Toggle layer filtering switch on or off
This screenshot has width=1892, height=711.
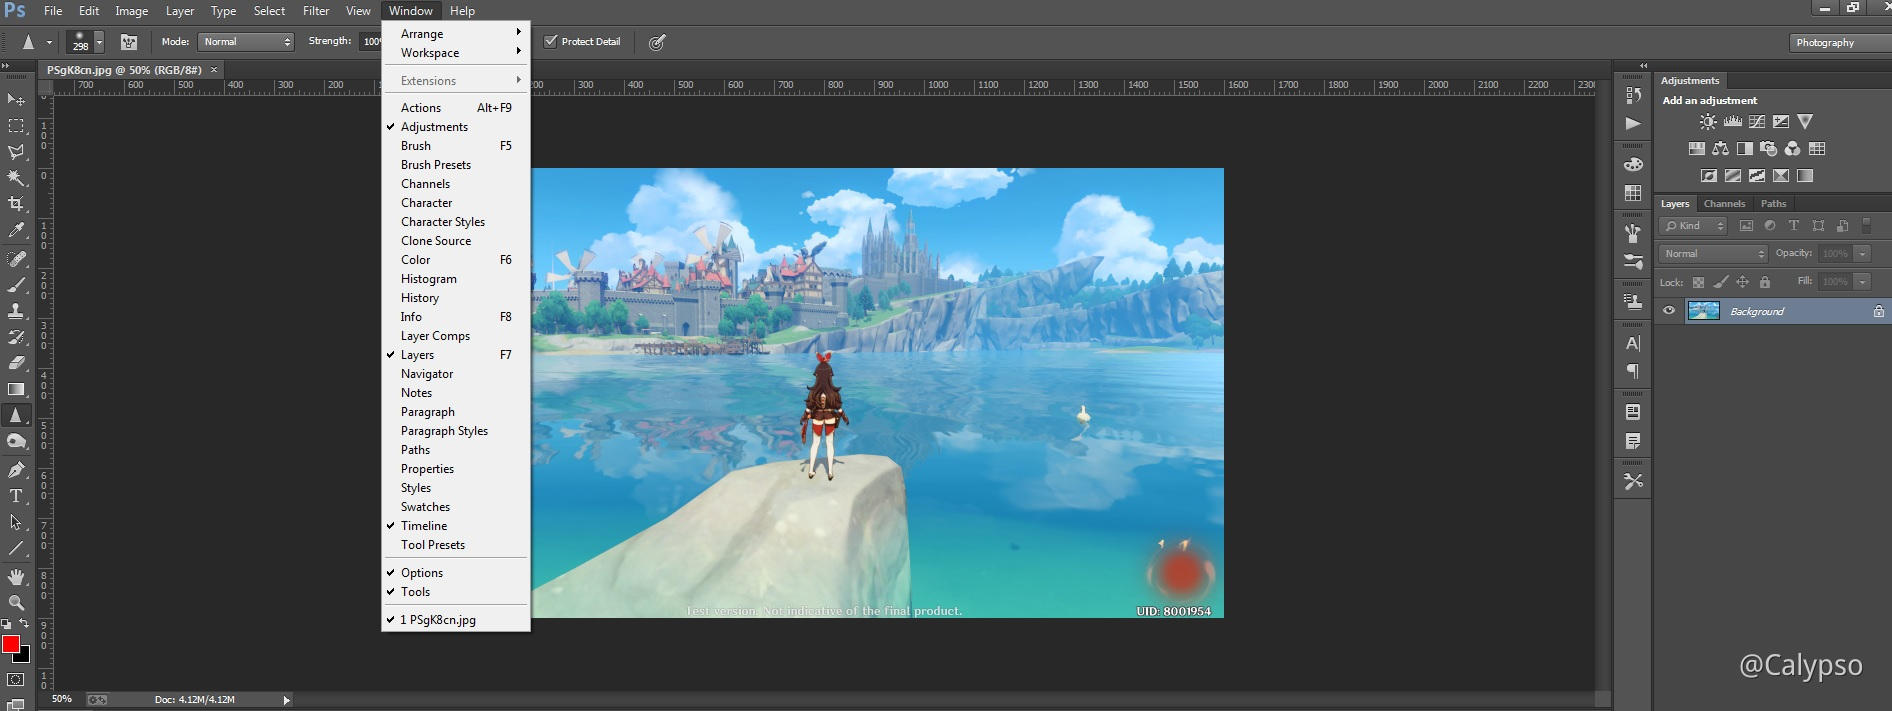coord(1866,226)
